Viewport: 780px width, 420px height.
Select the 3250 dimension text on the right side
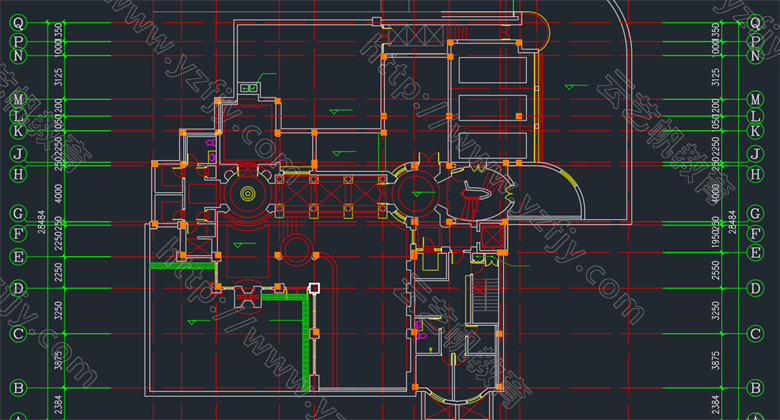pyautogui.click(x=715, y=311)
